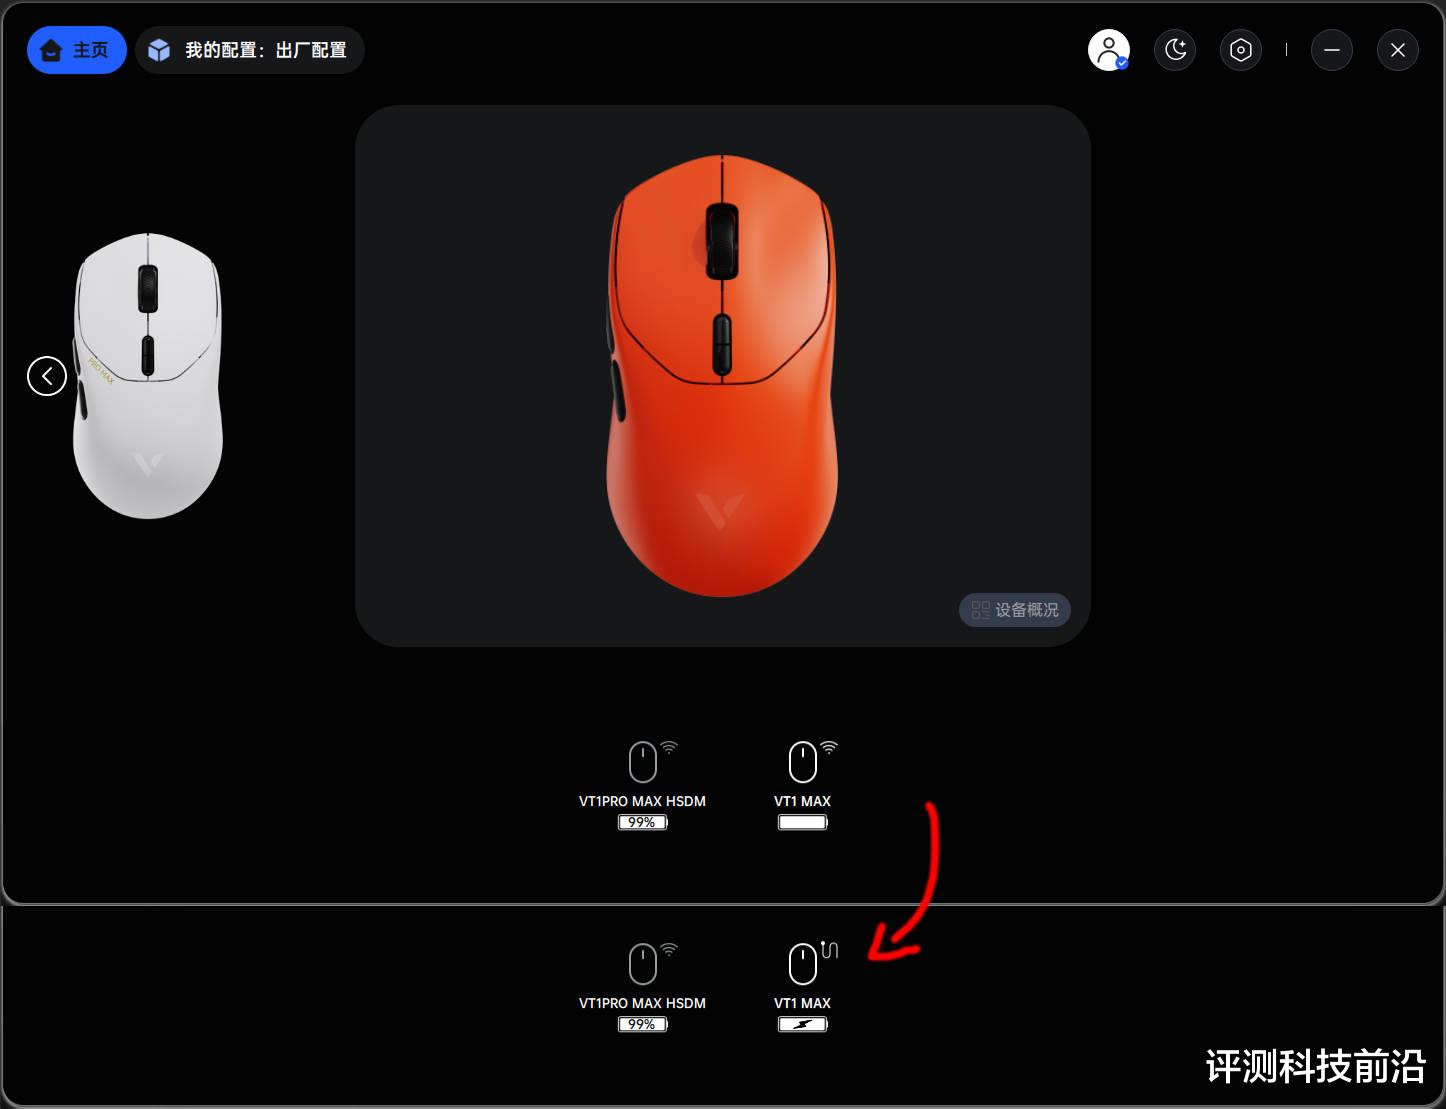Image resolution: width=1446 pixels, height=1109 pixels.
Task: Click the VT1PRO MAX HSDM 99% battery indicator
Action: [643, 822]
